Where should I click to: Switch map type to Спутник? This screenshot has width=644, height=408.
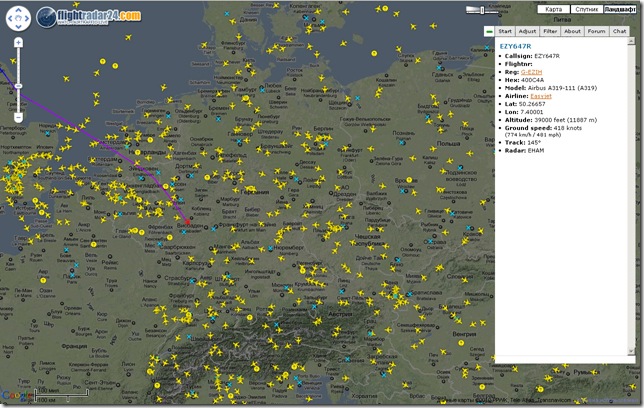pos(586,9)
